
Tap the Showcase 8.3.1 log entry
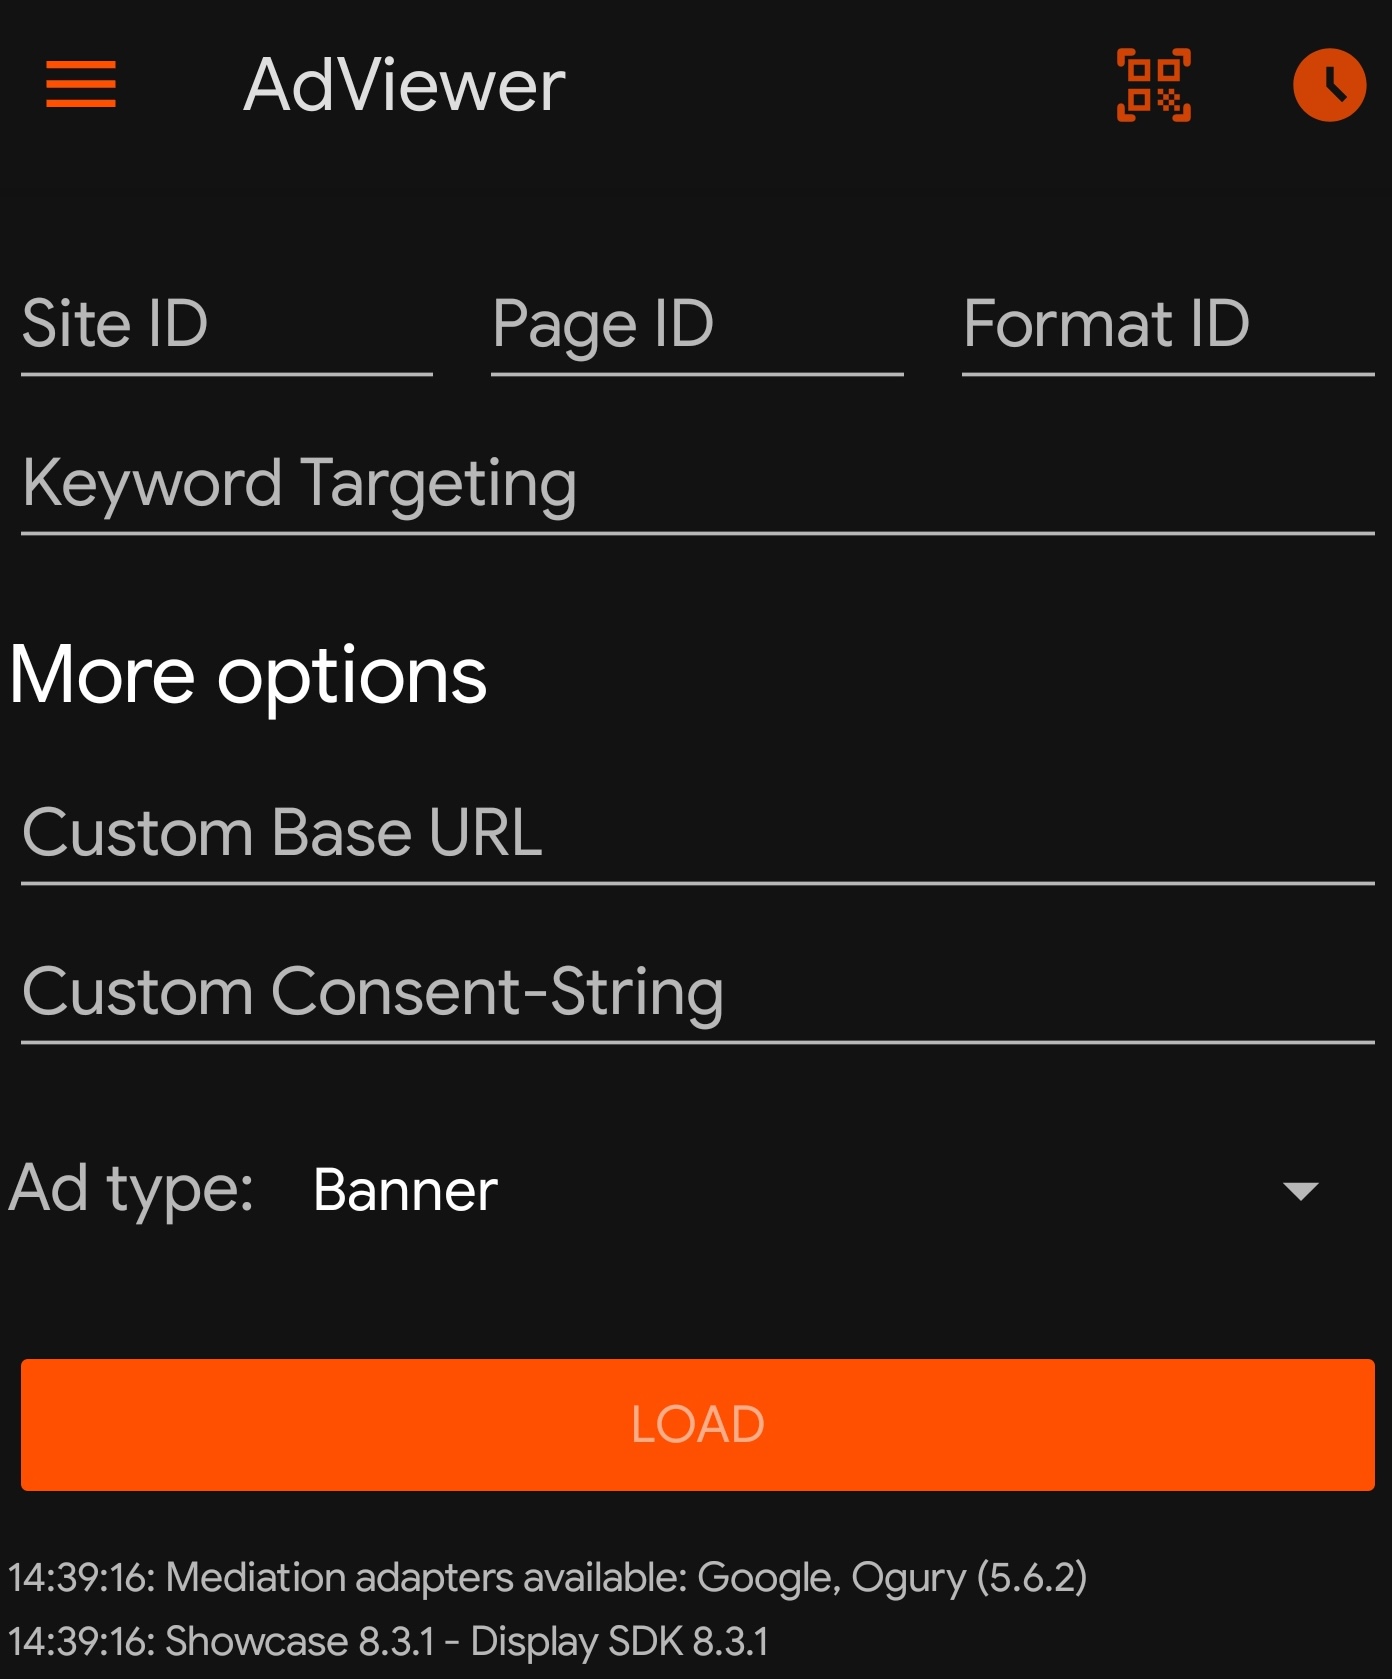click(x=299, y=1642)
